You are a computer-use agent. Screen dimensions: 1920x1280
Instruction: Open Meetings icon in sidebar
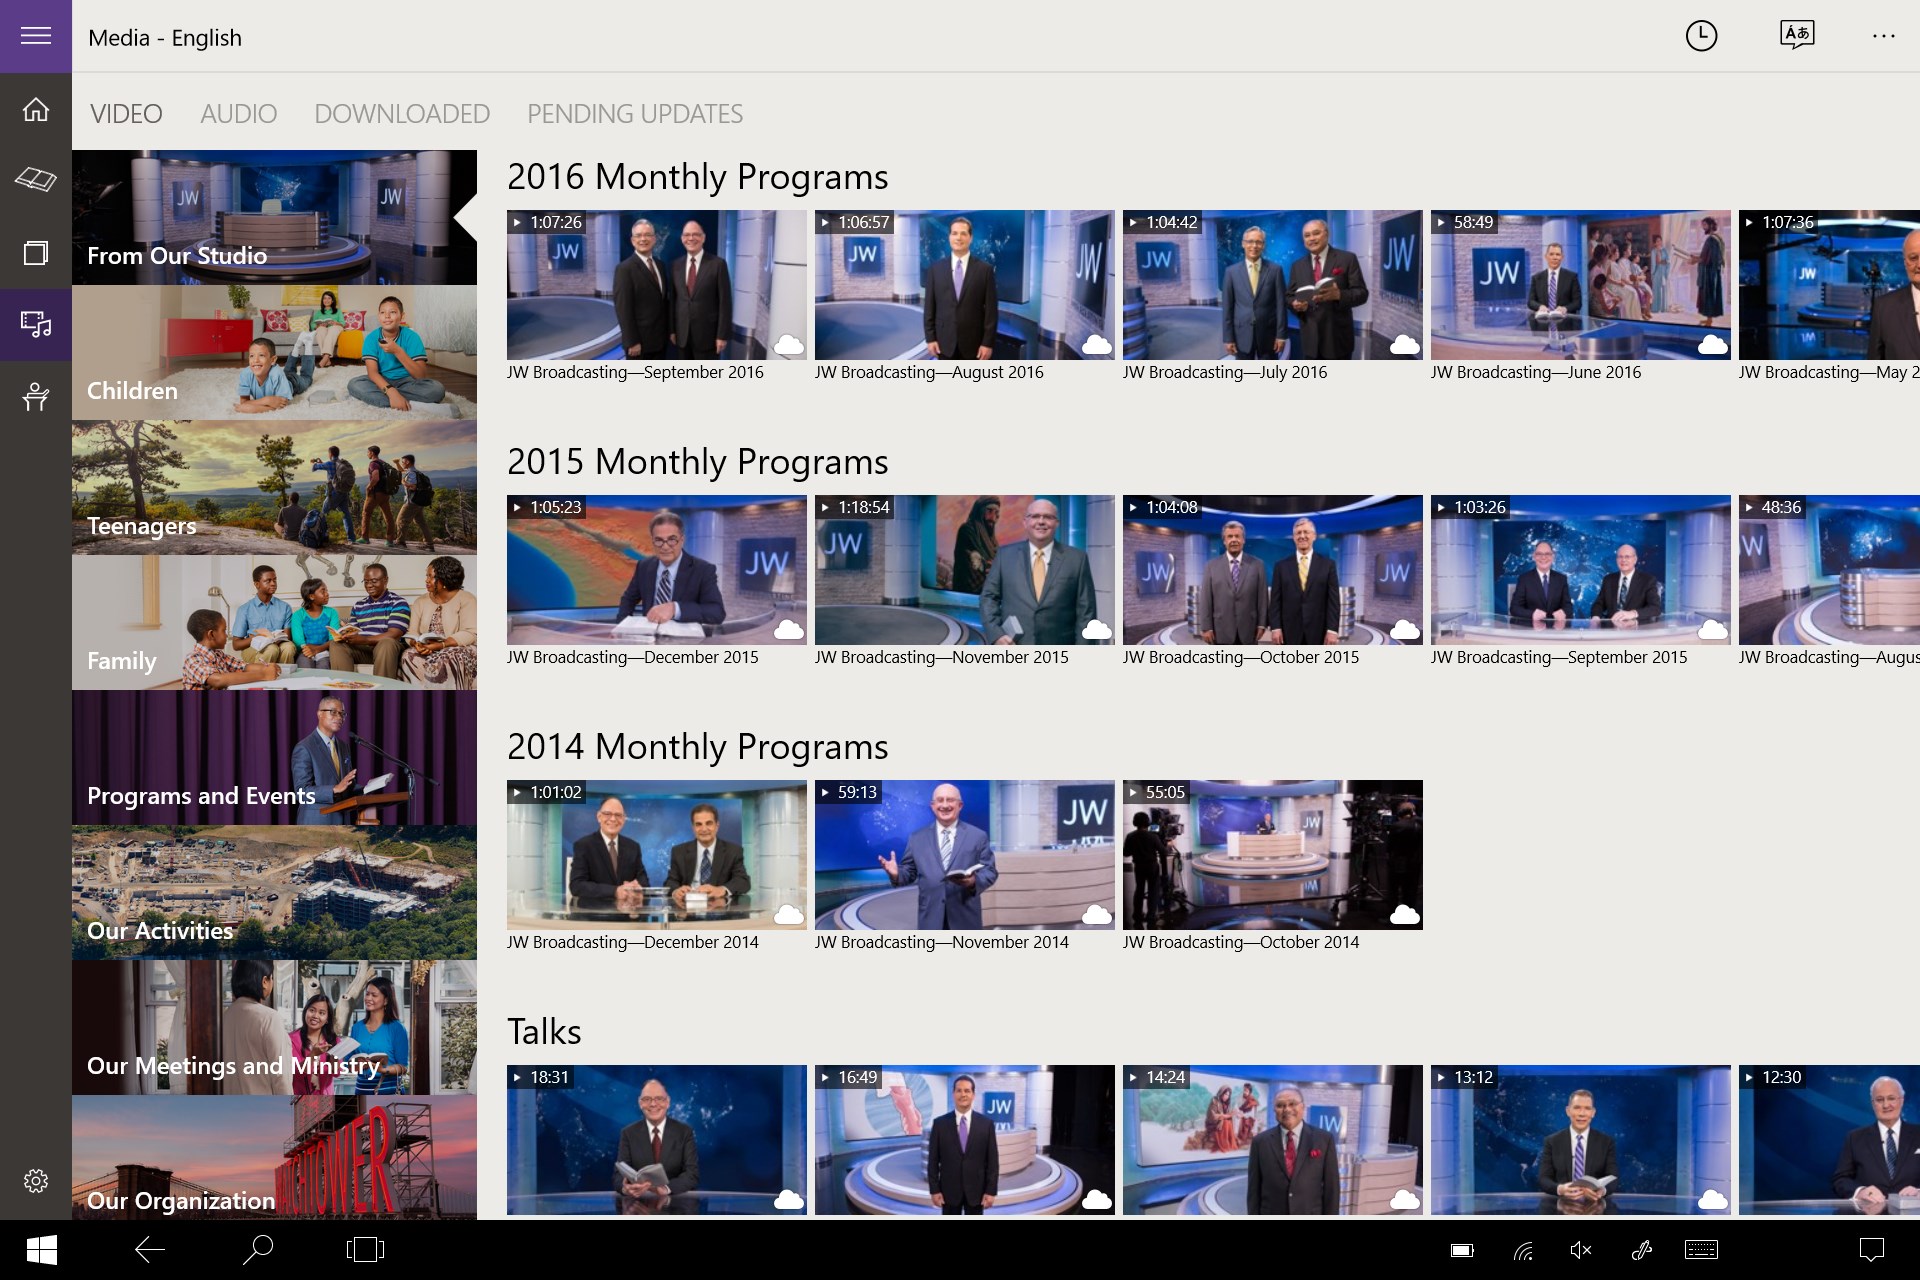point(36,397)
